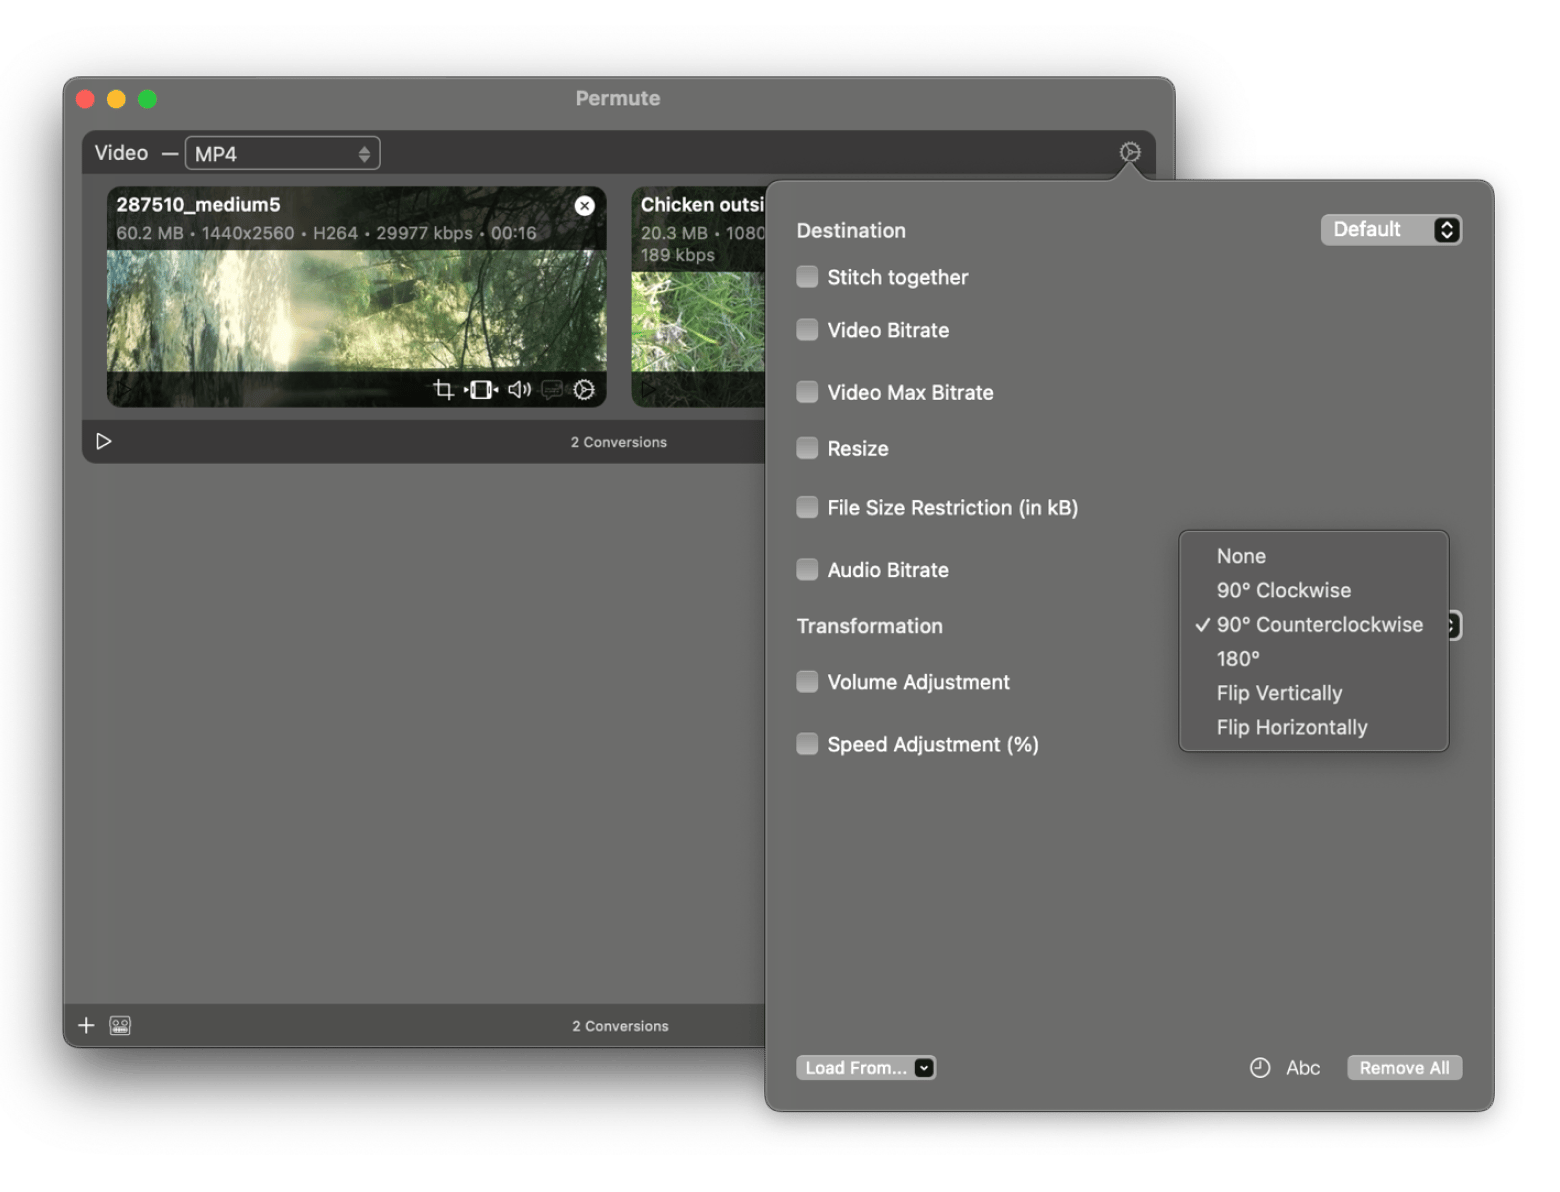Enable the Stitch together option
1560x1192 pixels.
(x=807, y=276)
